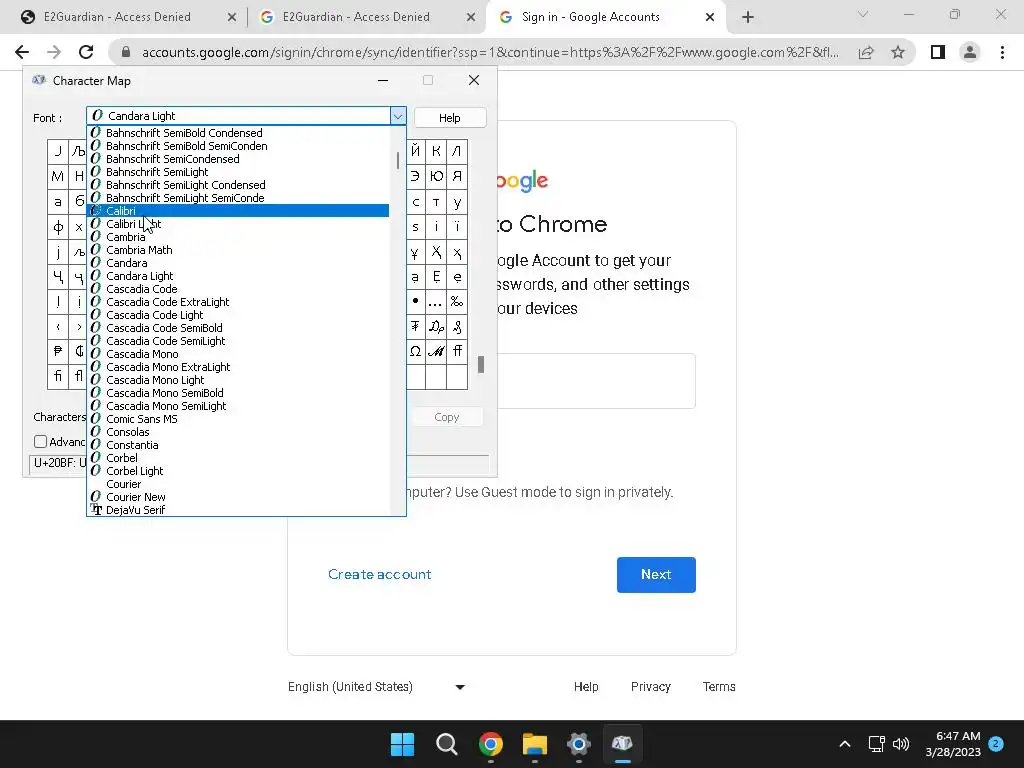
Task: Close the first E2Guardian tab
Action: [232, 18]
